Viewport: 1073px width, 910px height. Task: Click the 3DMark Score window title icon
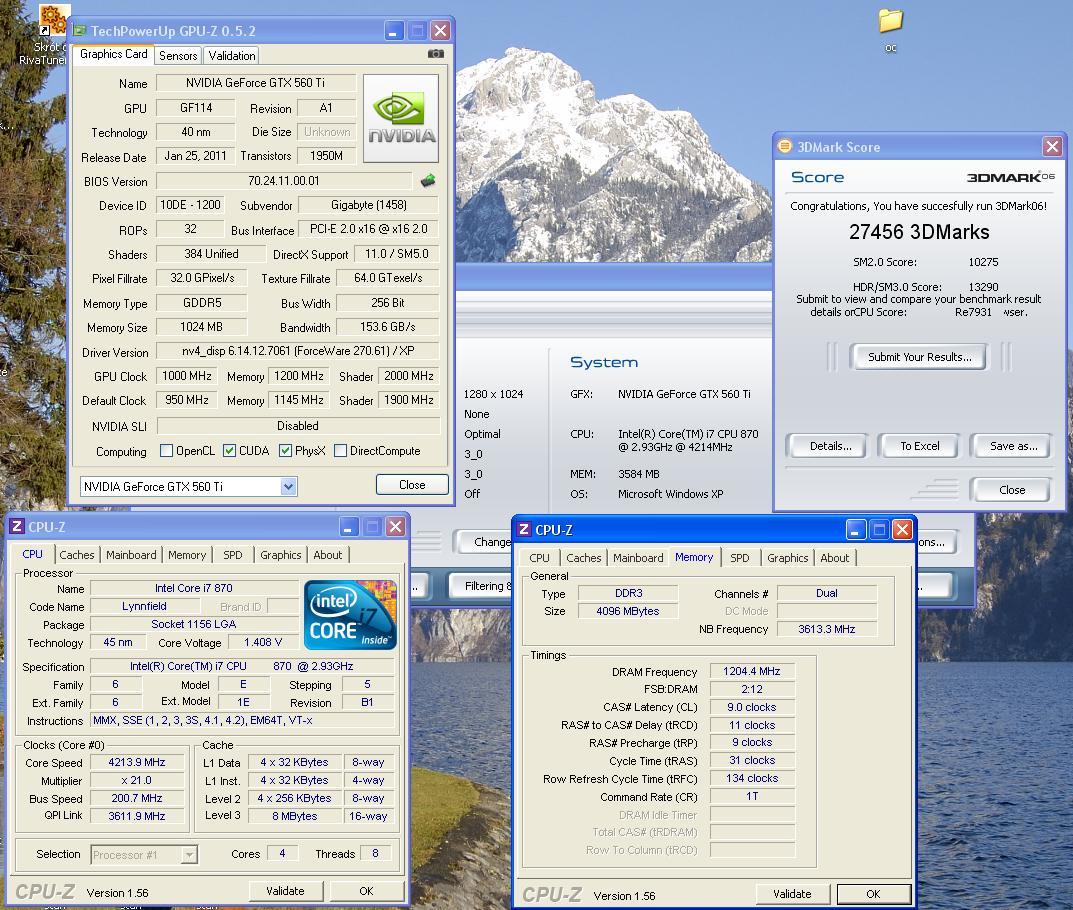coord(785,146)
